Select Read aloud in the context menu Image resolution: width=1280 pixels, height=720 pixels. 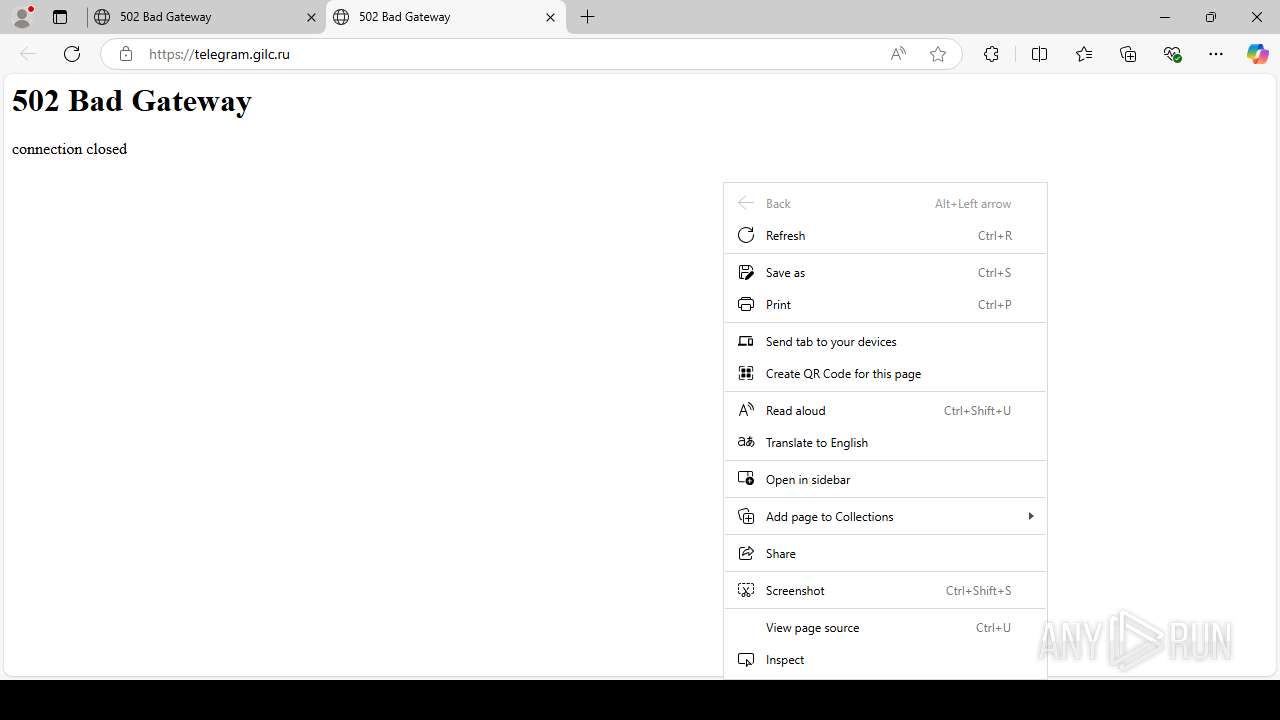(x=885, y=411)
